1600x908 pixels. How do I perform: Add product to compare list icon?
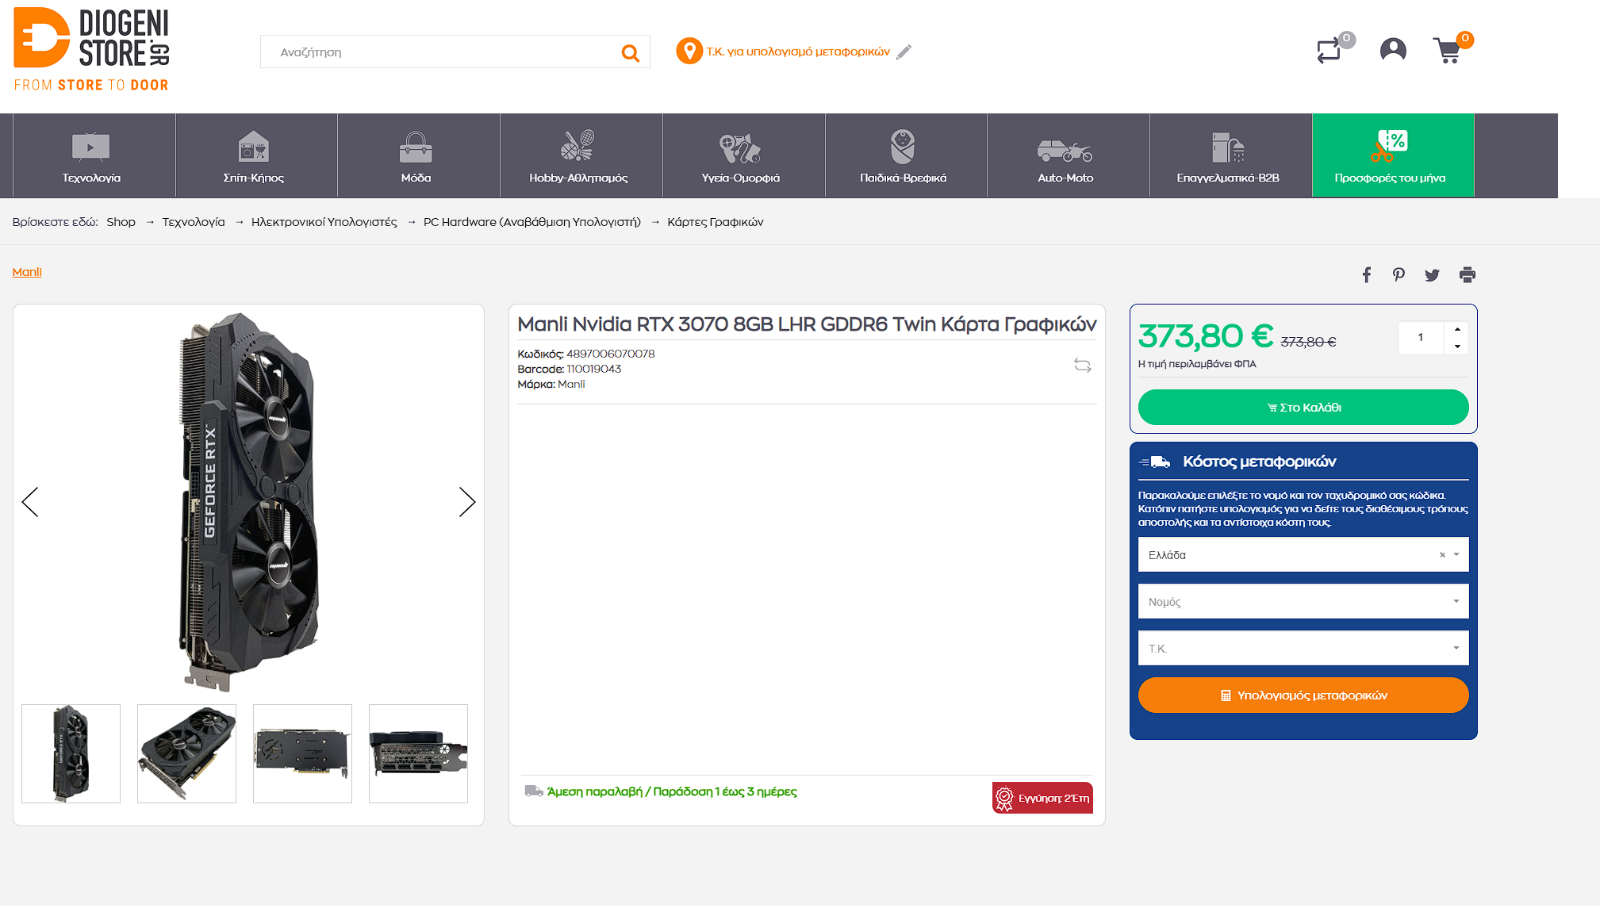(x=1083, y=366)
